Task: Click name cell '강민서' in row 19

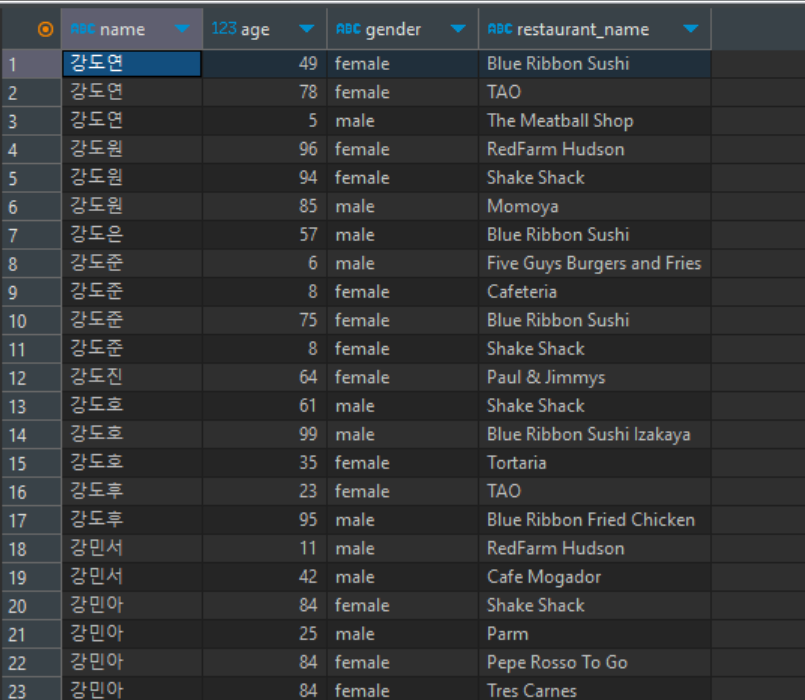Action: 132,577
